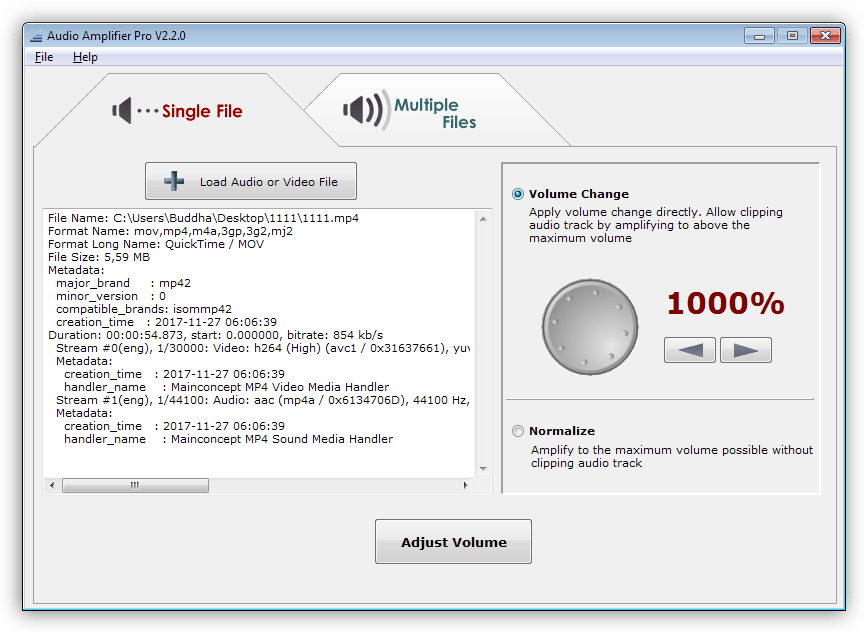Screen dimensions: 868x633
Task: Click the horizontal scrollbar thumb in file info
Action: 135,485
